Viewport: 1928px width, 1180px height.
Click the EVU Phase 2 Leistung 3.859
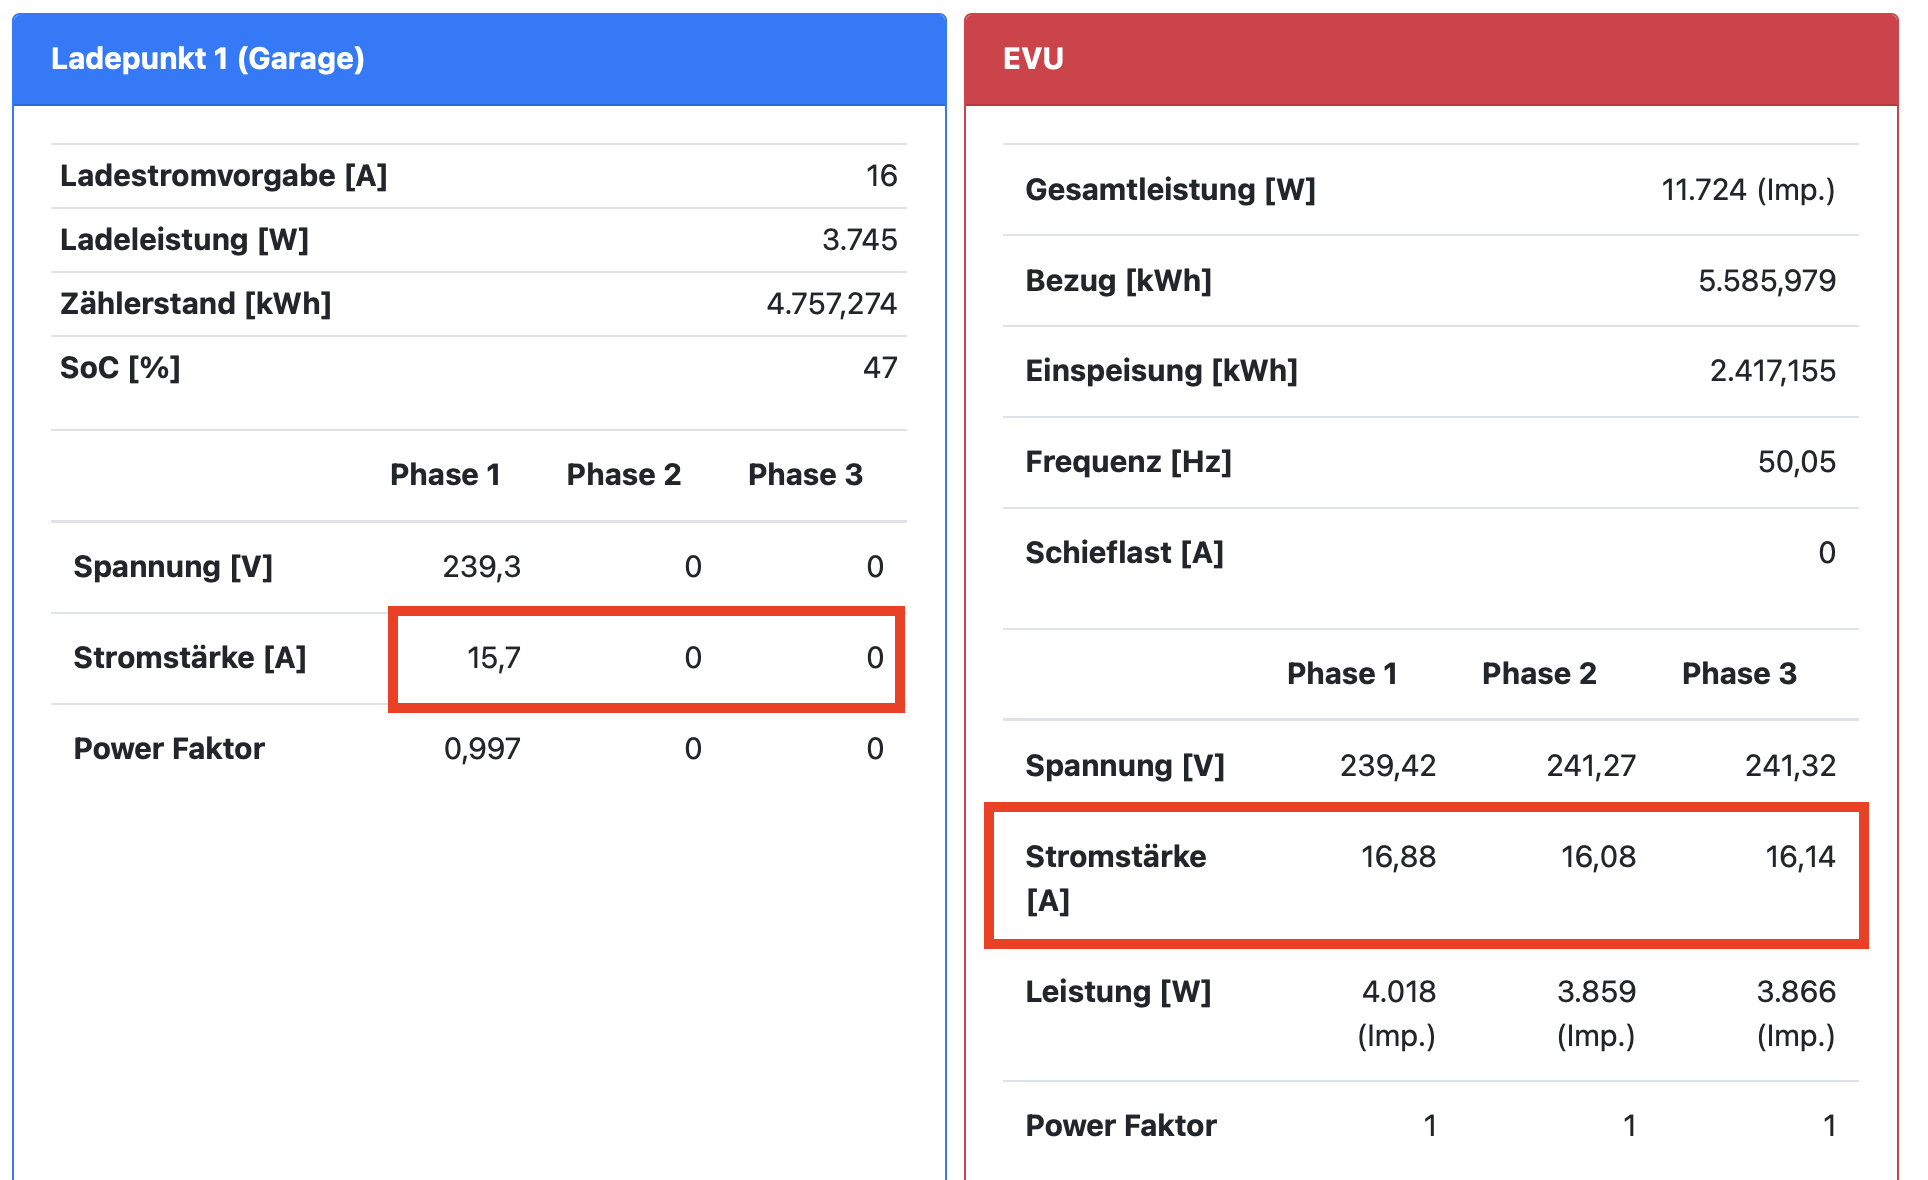pyautogui.click(x=1596, y=992)
